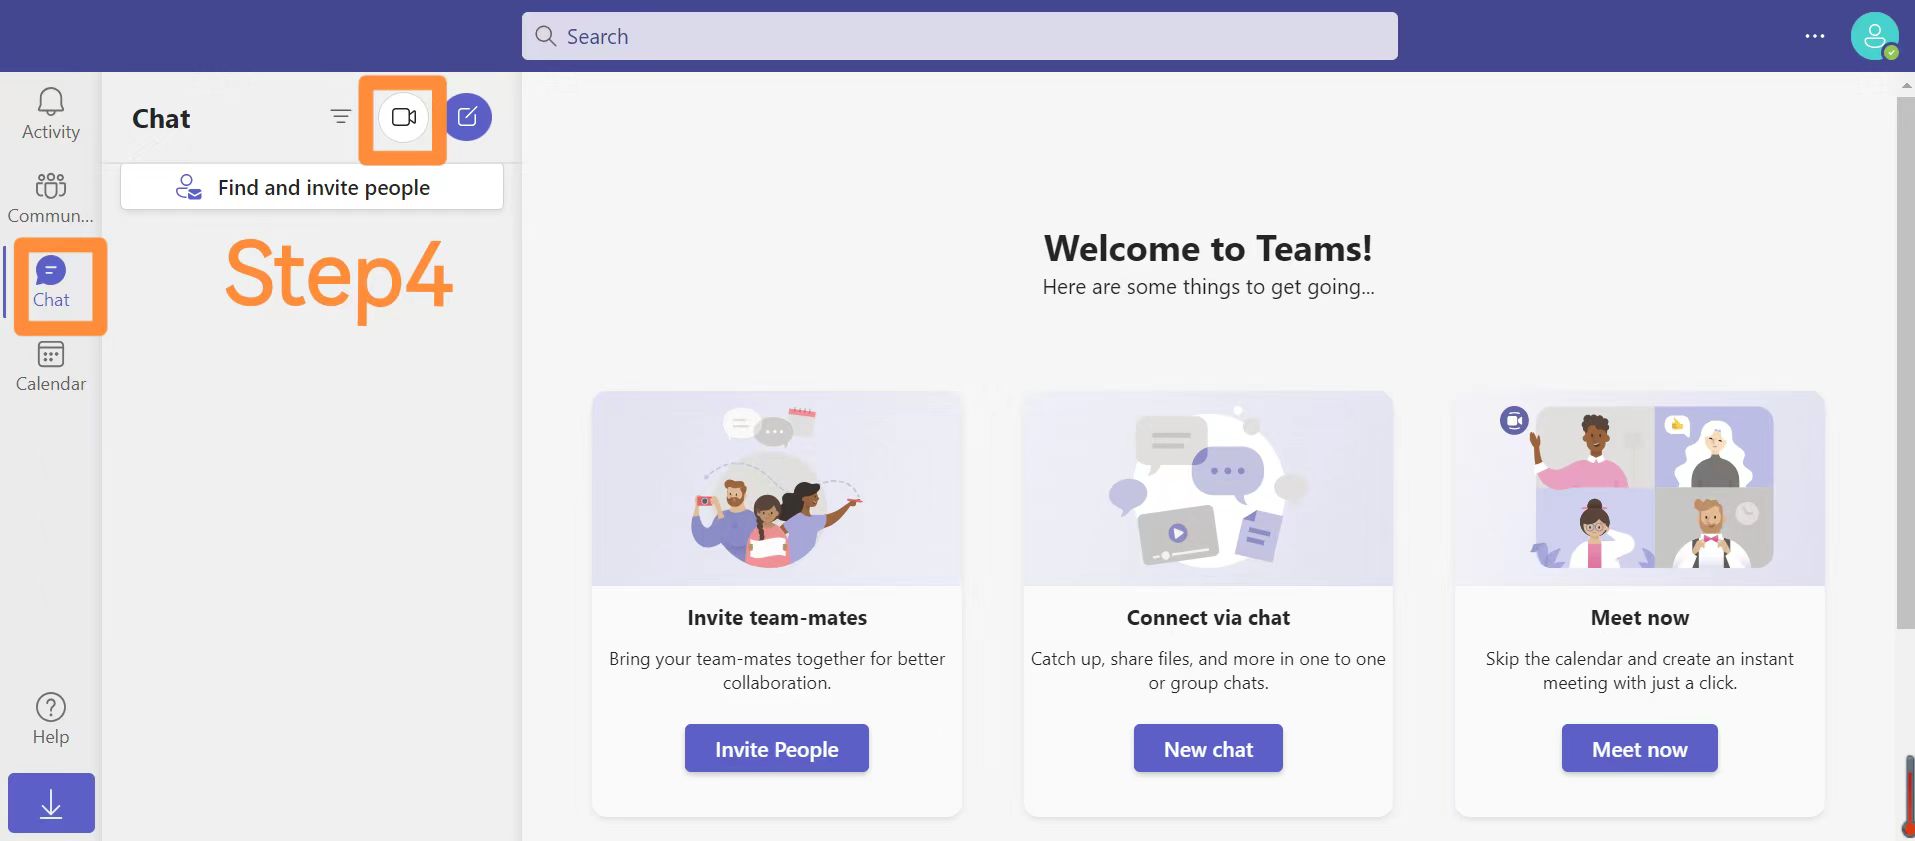Click the New chat button
The height and width of the screenshot is (841, 1915).
1208,749
